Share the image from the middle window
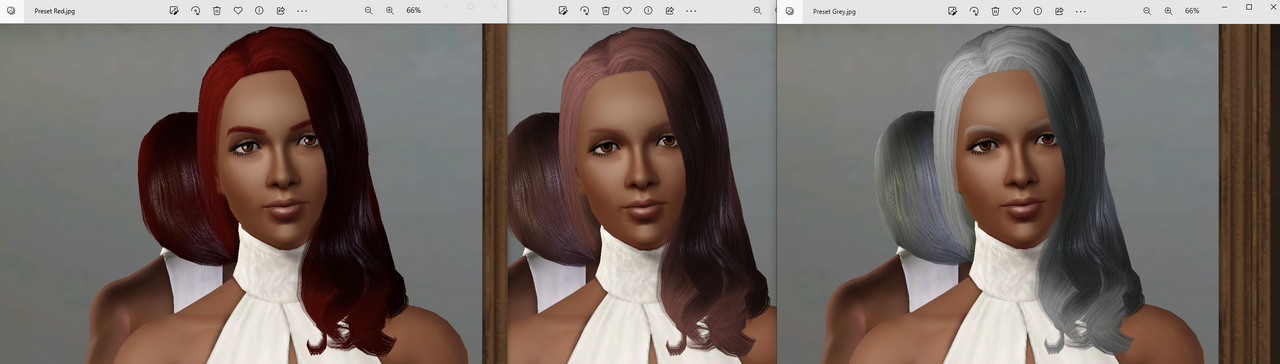The image size is (1280, 364). click(669, 10)
